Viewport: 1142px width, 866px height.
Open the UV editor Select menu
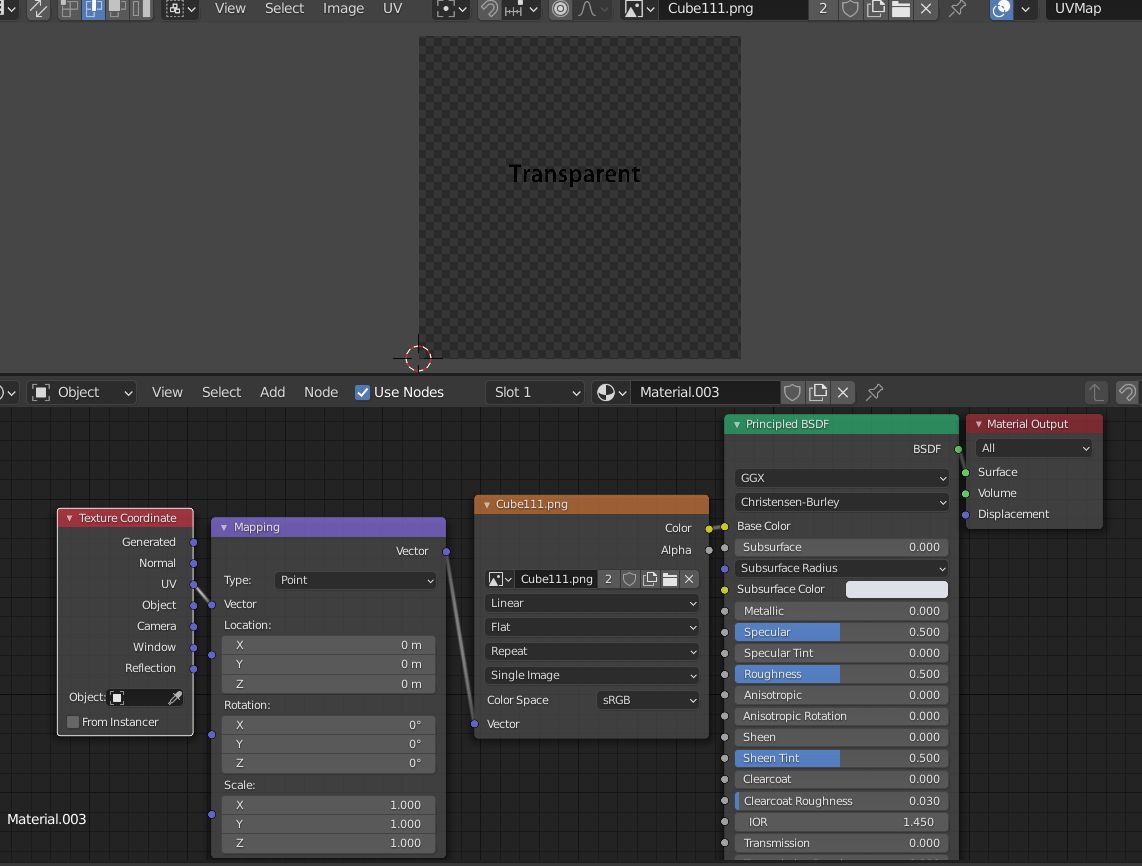(x=284, y=9)
